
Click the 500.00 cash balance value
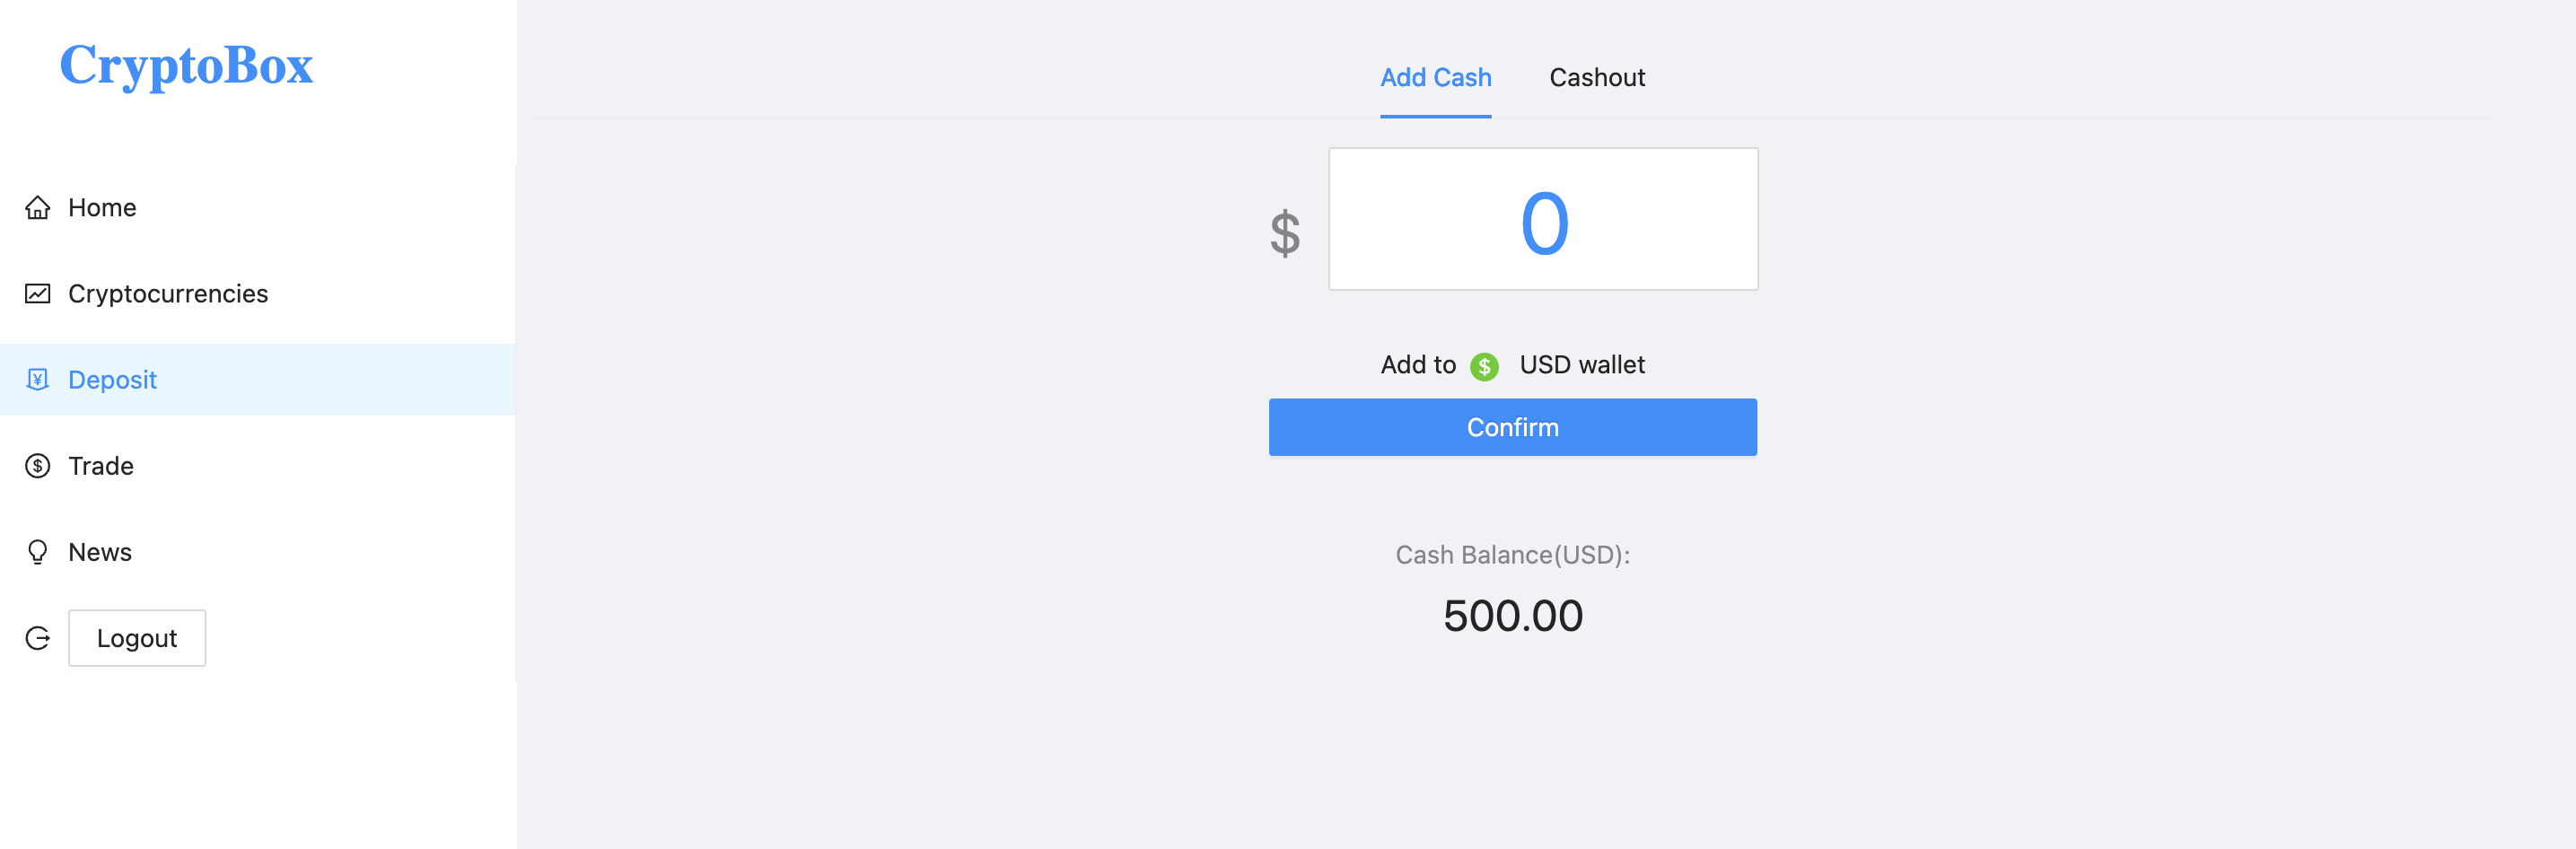pyautogui.click(x=1512, y=616)
